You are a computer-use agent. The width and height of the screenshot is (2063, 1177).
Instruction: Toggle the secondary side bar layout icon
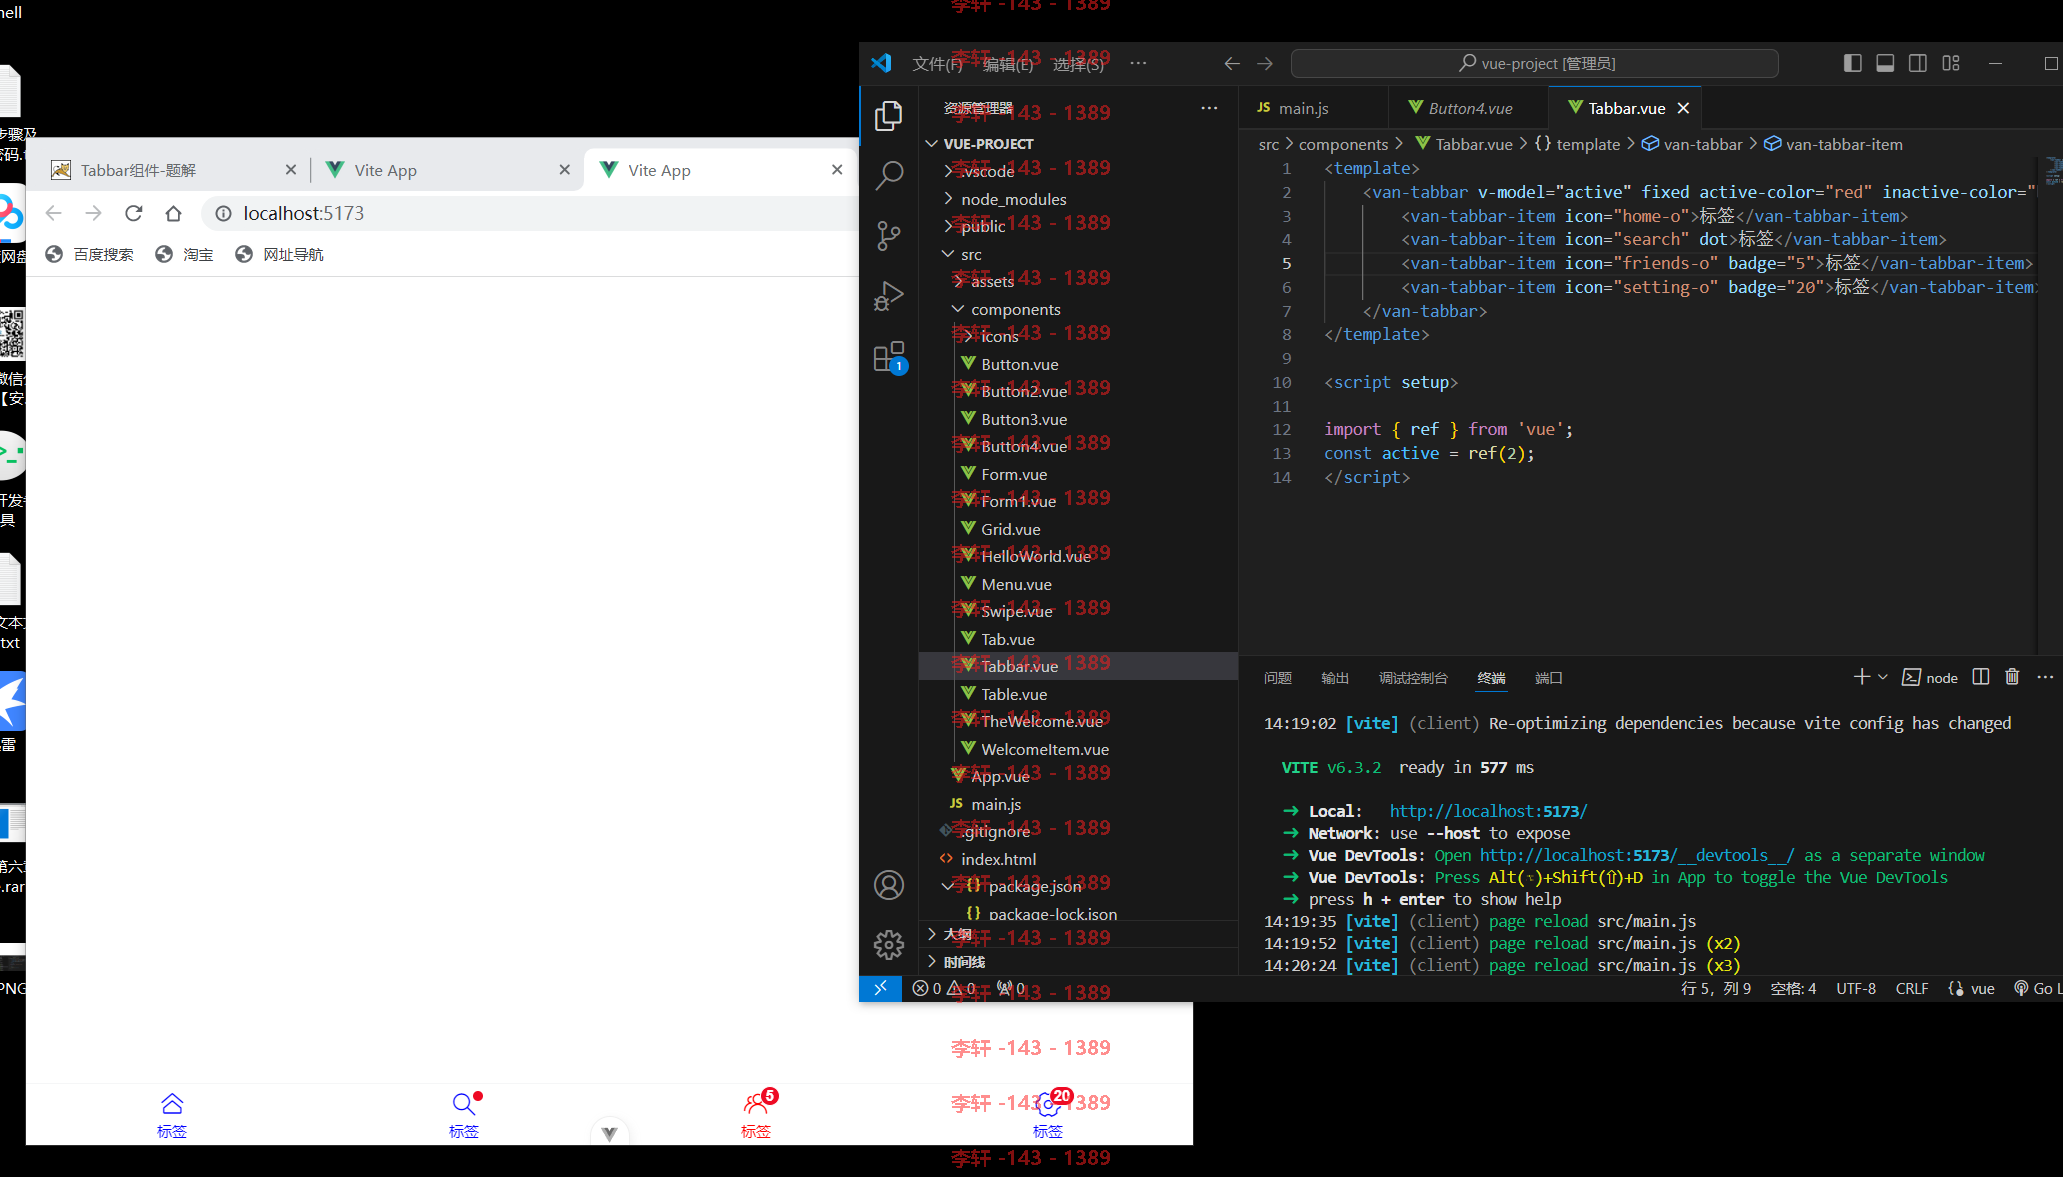tap(1918, 63)
